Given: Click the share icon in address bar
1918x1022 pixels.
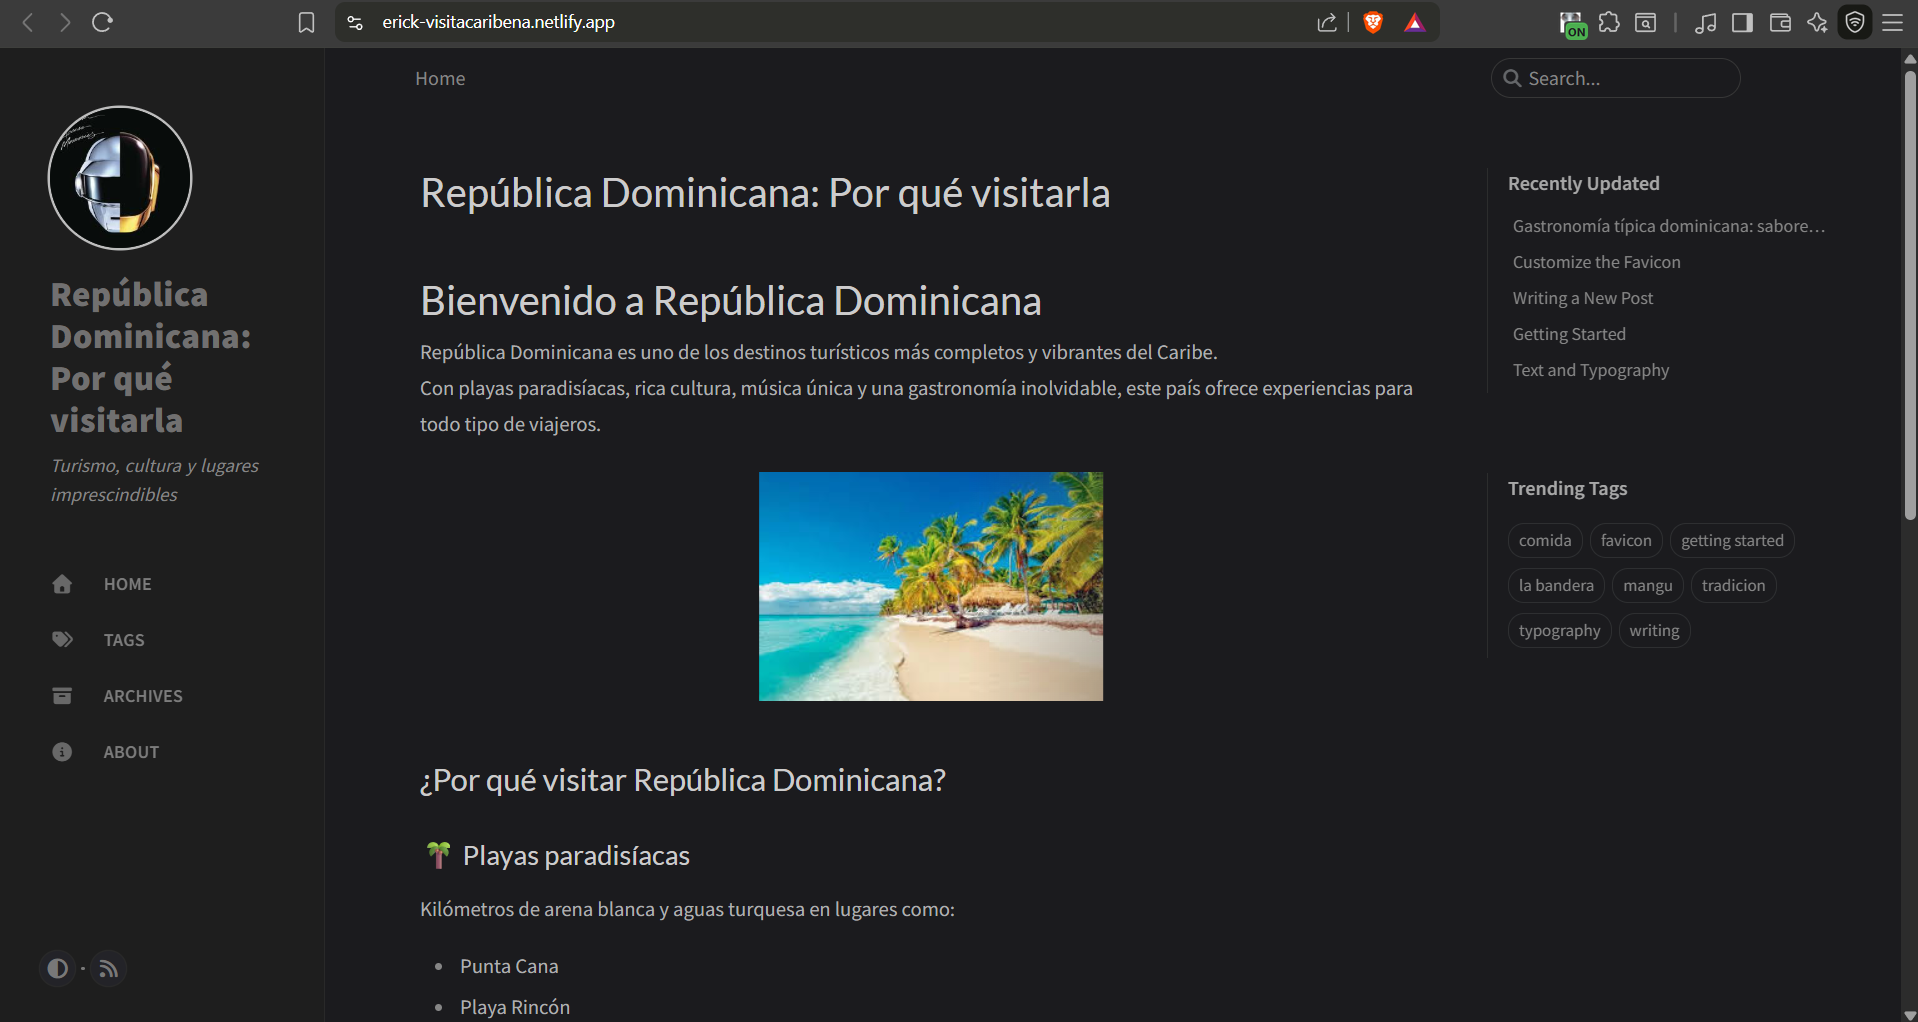Looking at the screenshot, I should 1327,22.
